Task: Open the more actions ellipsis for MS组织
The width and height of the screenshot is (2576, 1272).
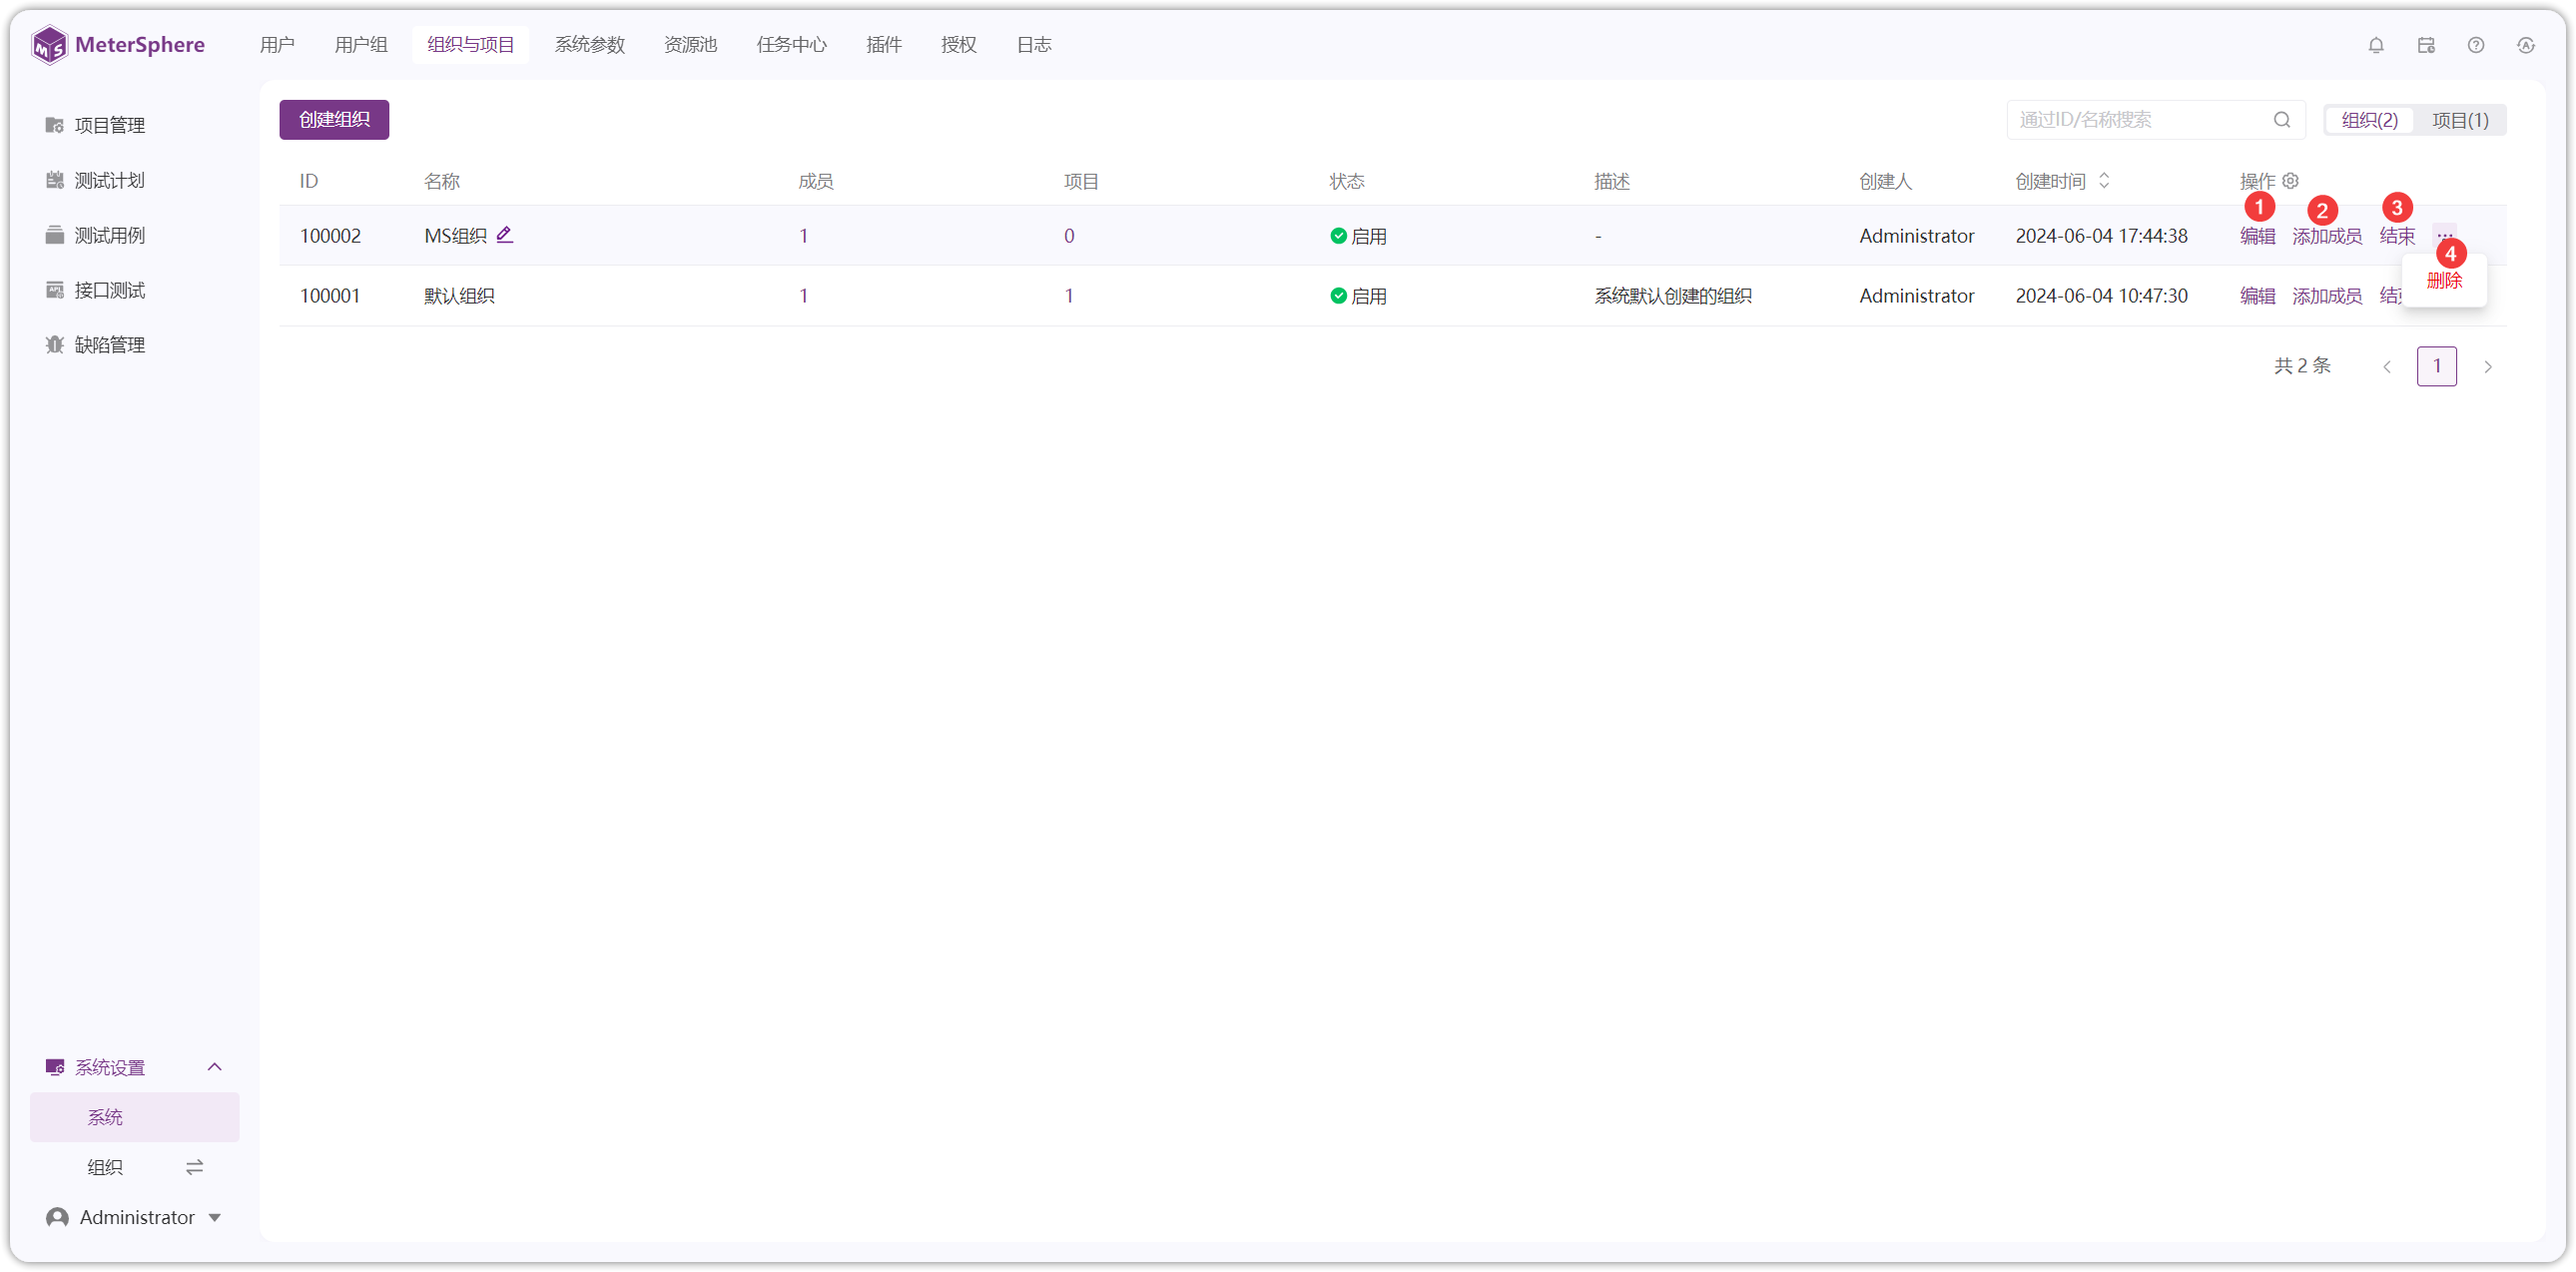Action: [2445, 235]
